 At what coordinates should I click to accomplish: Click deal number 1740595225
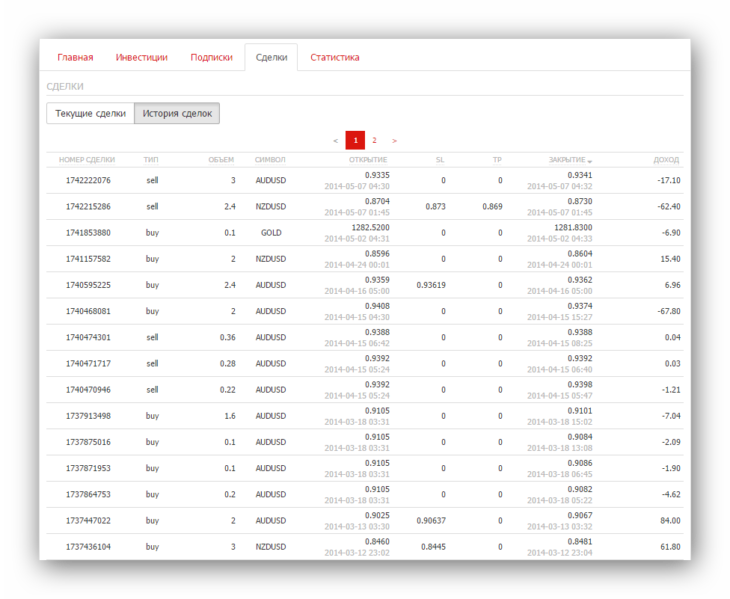88,285
